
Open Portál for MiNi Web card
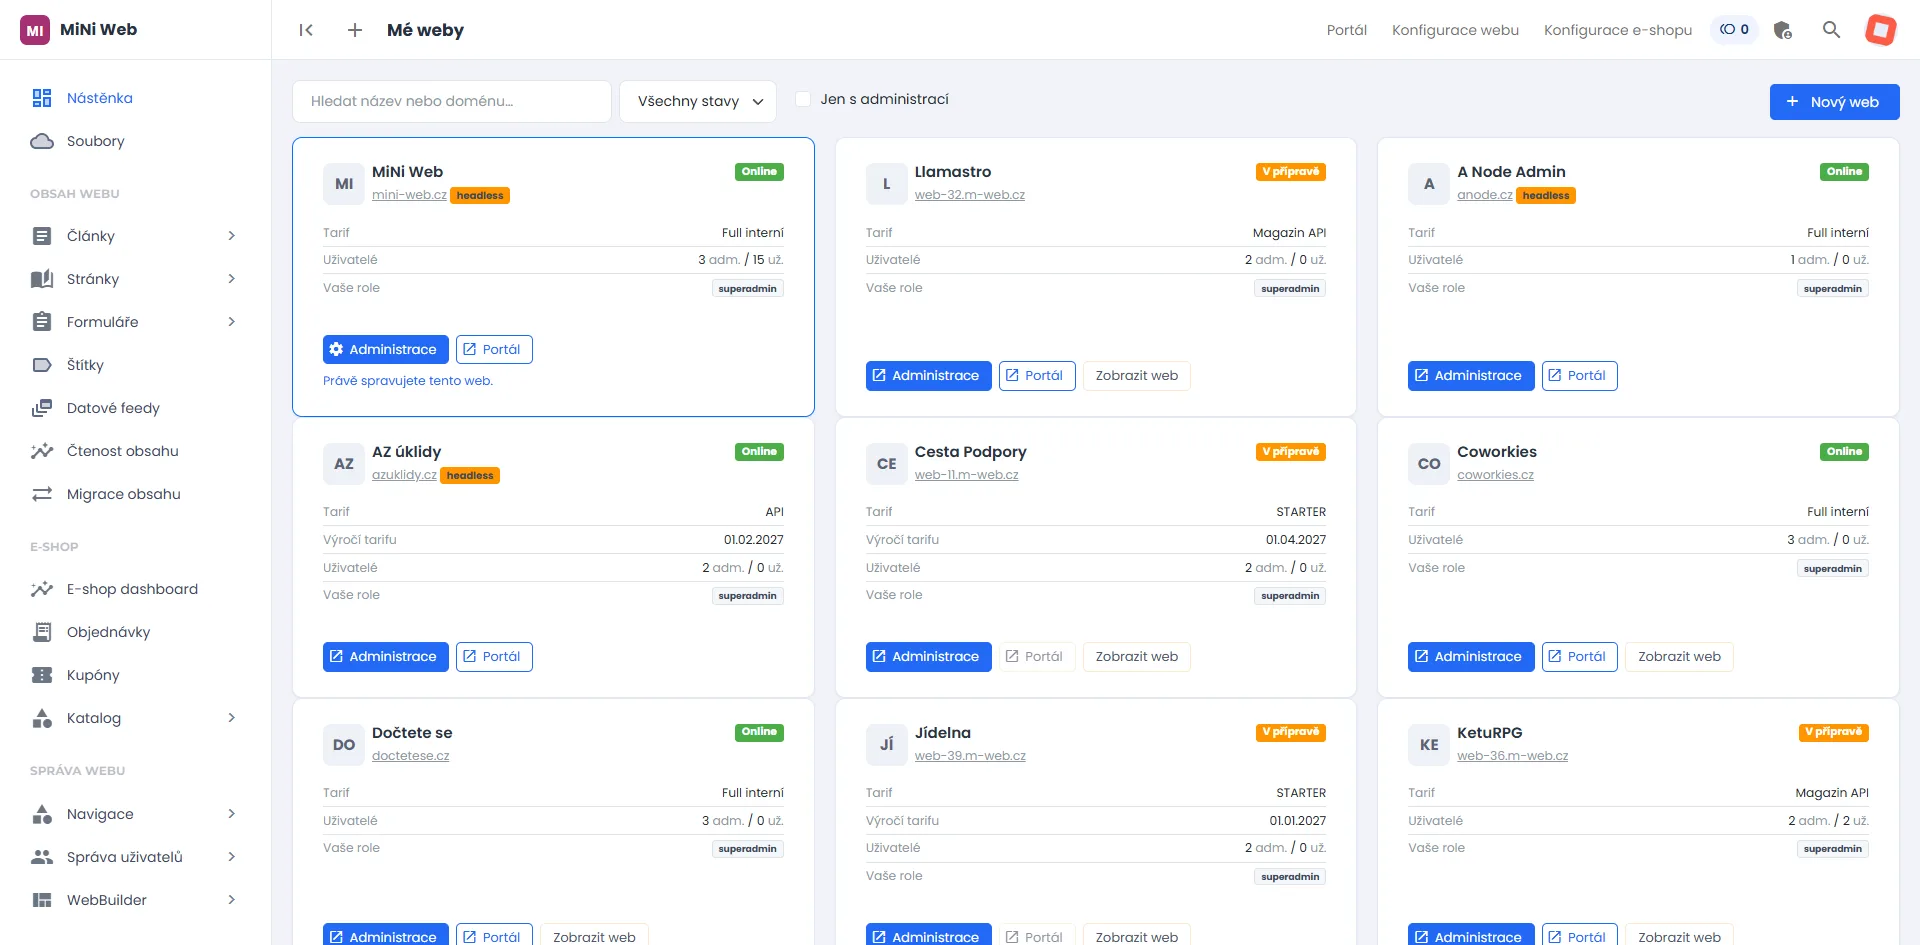tap(494, 350)
